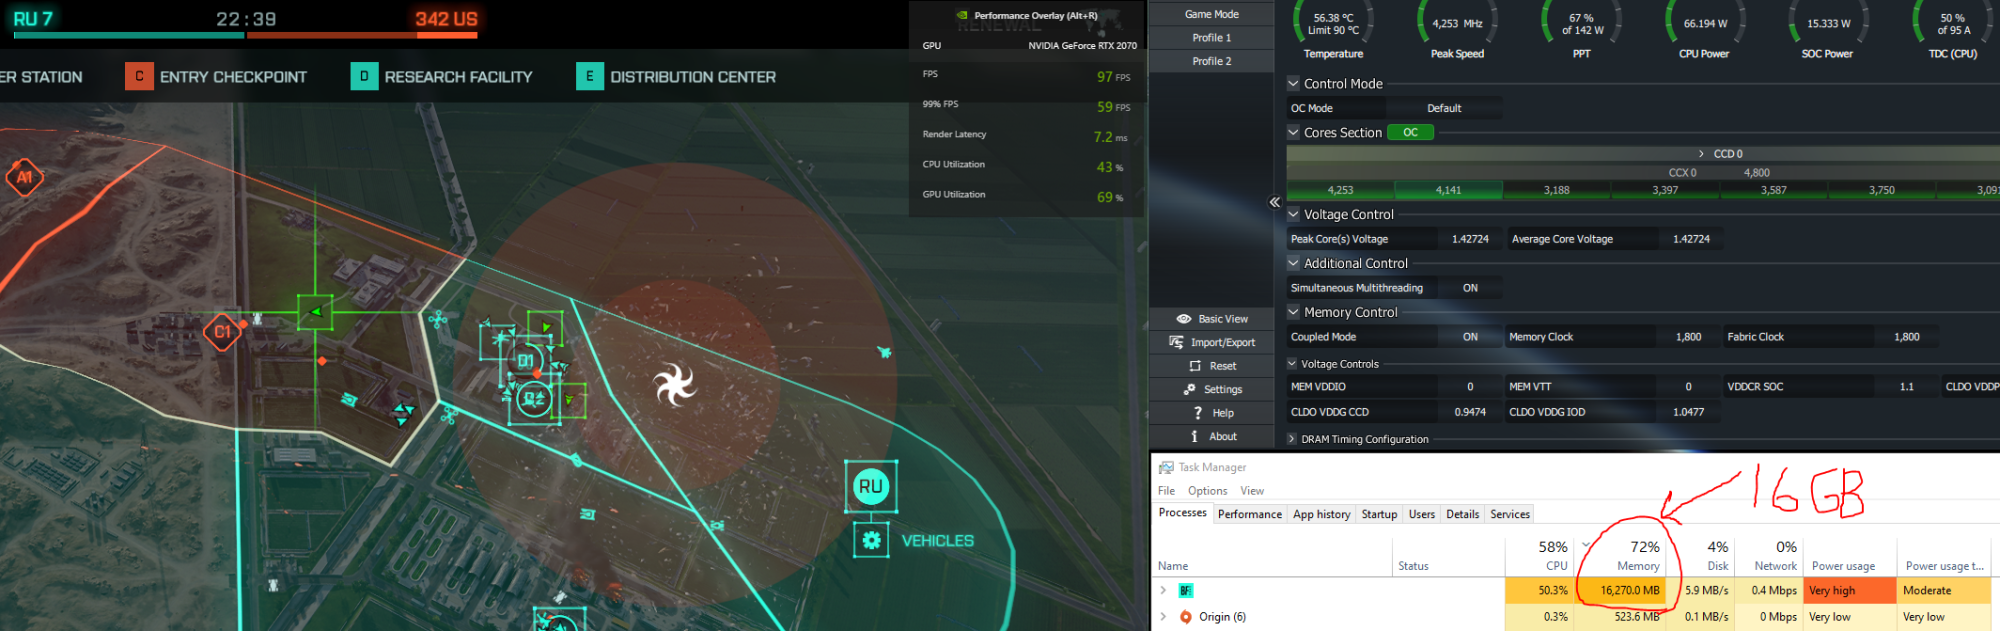Viewport: 2000px width, 631px height.
Task: Click the highlighted 4,141 core speed bar
Action: pos(1448,190)
